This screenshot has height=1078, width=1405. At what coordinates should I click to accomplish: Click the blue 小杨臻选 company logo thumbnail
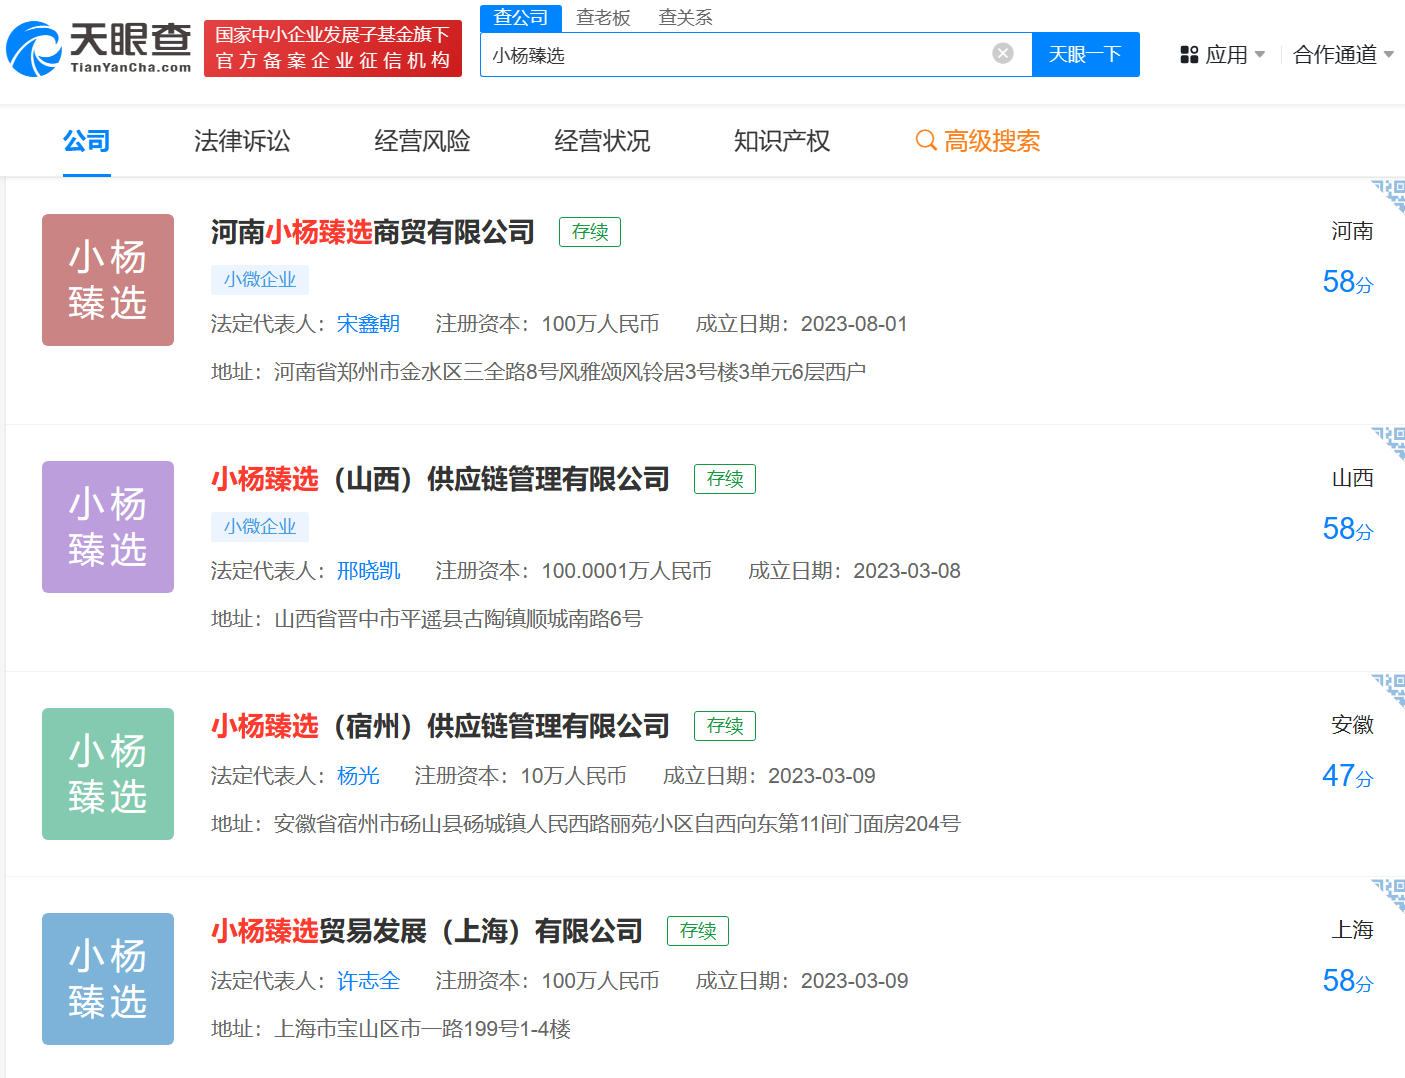[108, 979]
